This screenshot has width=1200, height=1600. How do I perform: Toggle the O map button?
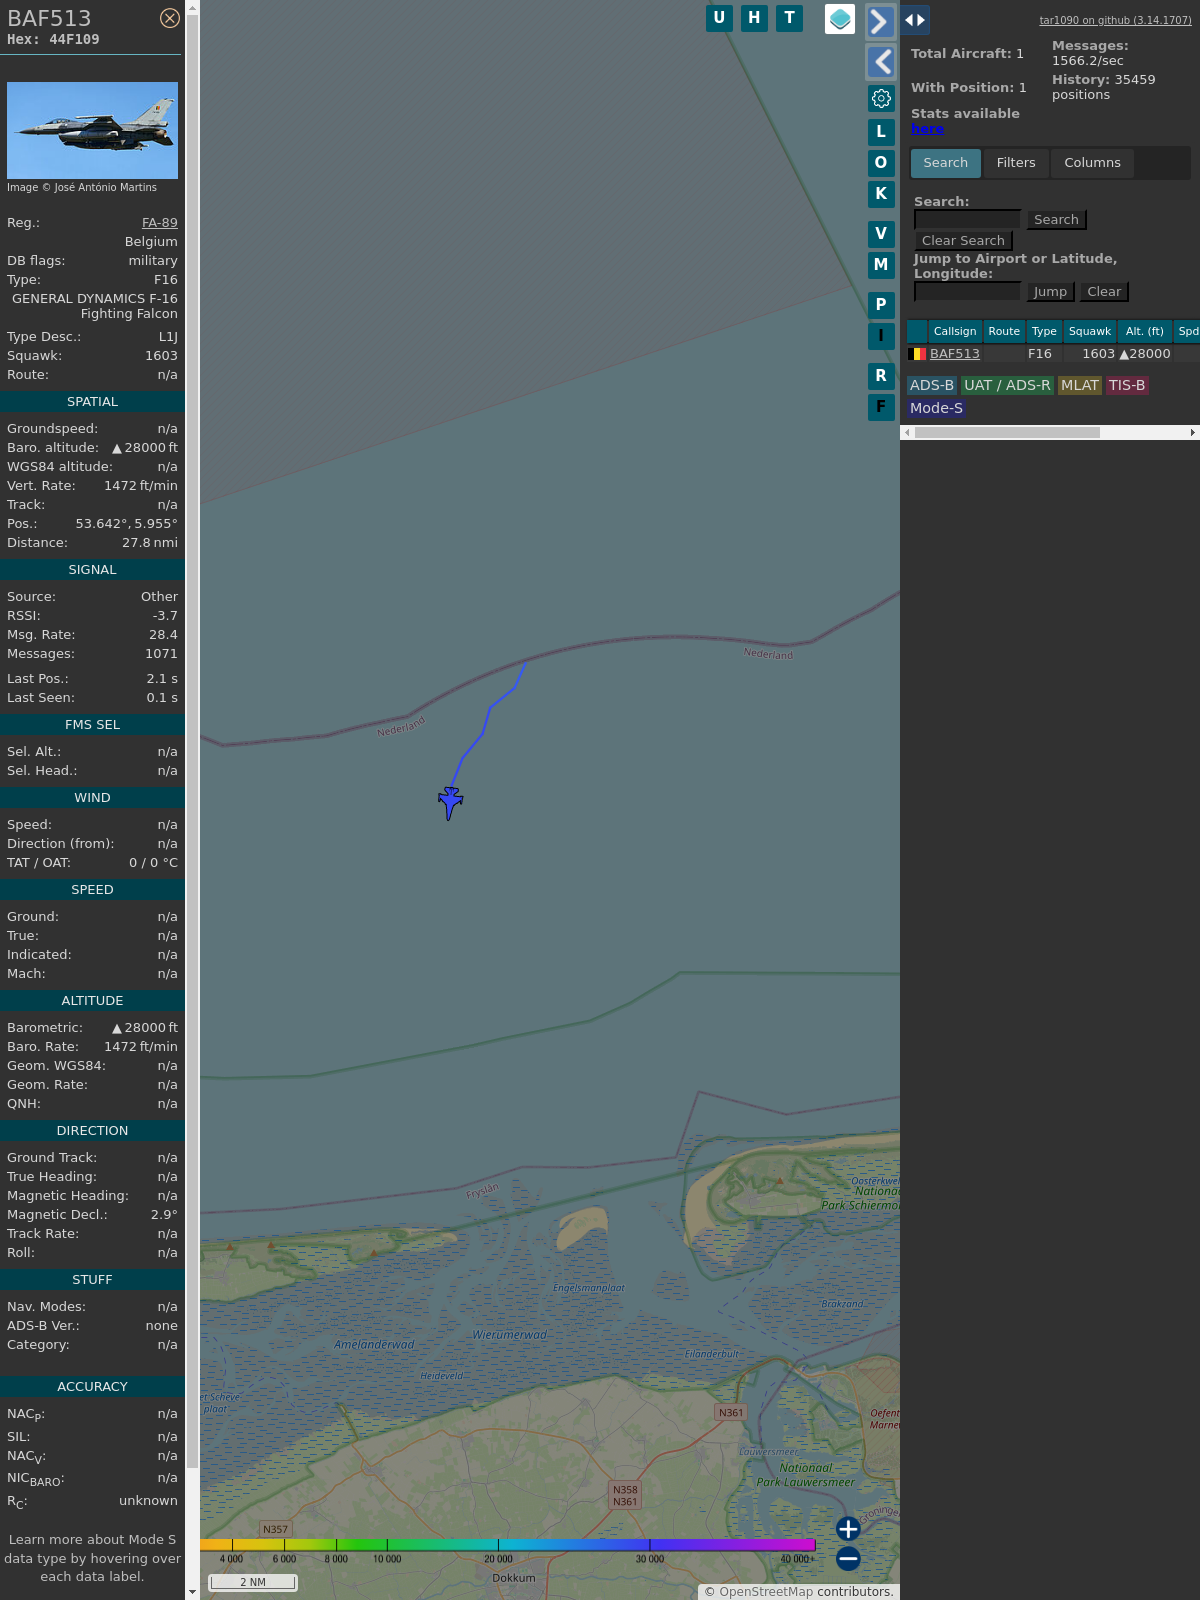pos(881,163)
